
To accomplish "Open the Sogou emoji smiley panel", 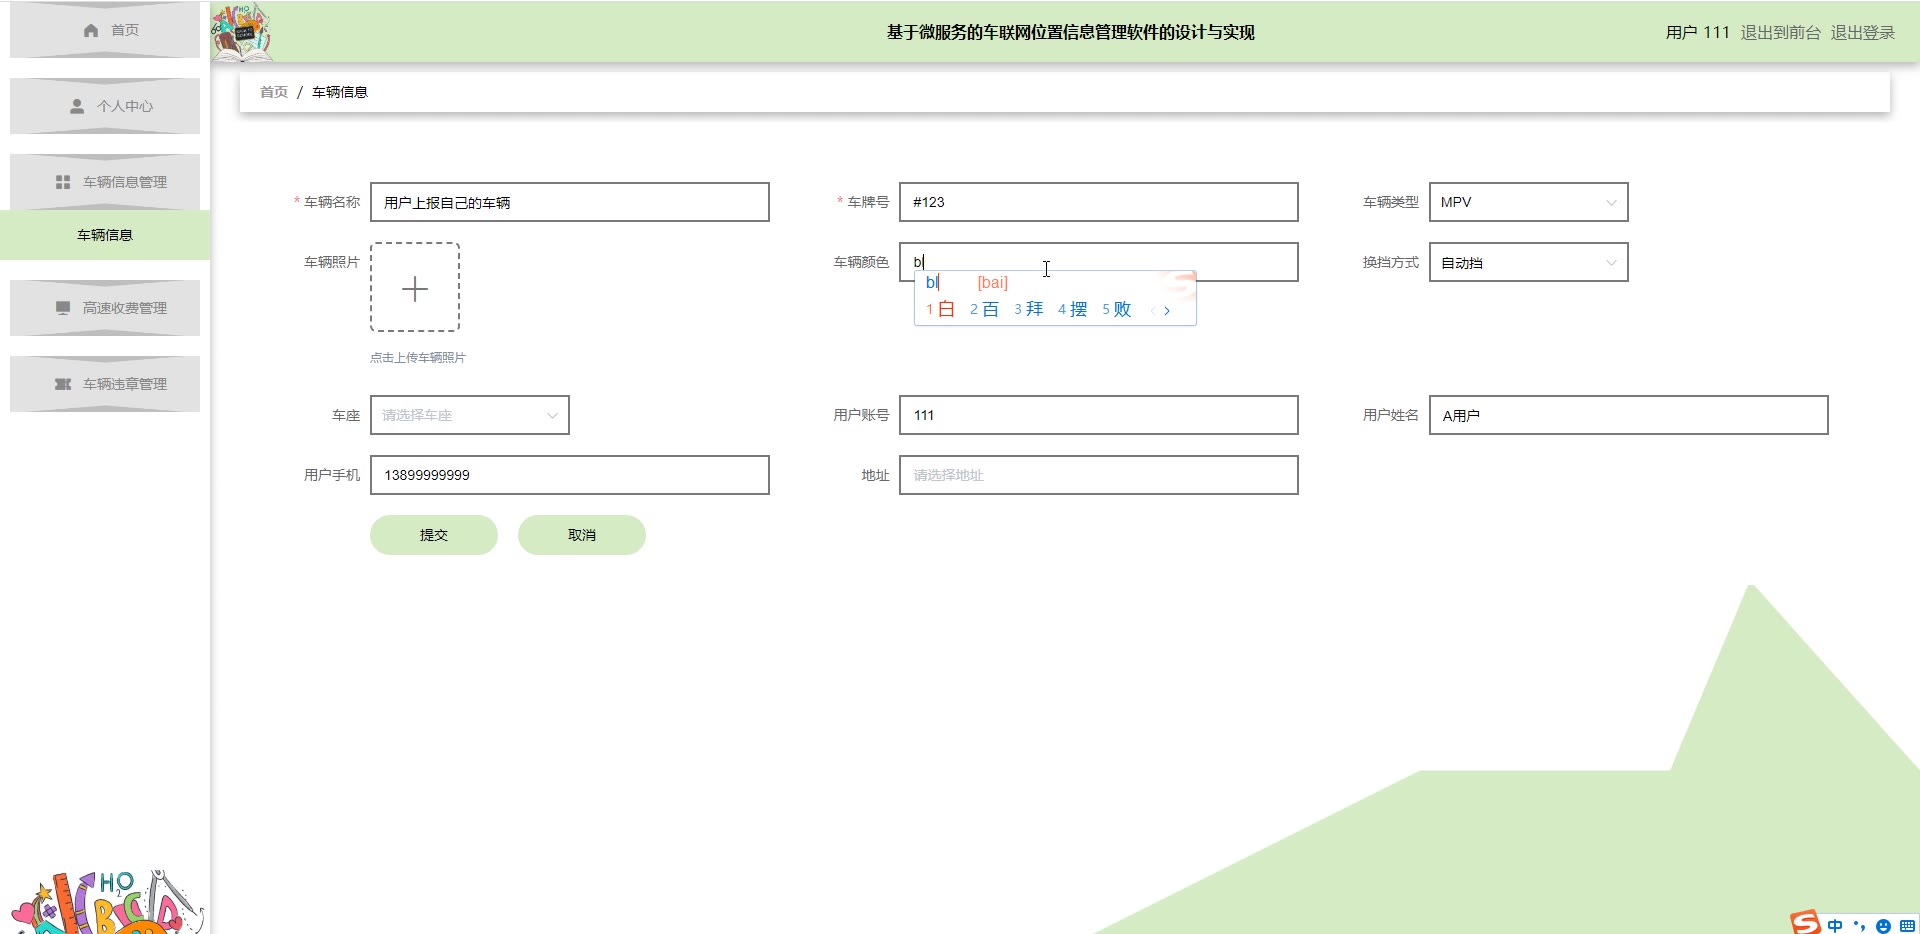I will point(1883,926).
